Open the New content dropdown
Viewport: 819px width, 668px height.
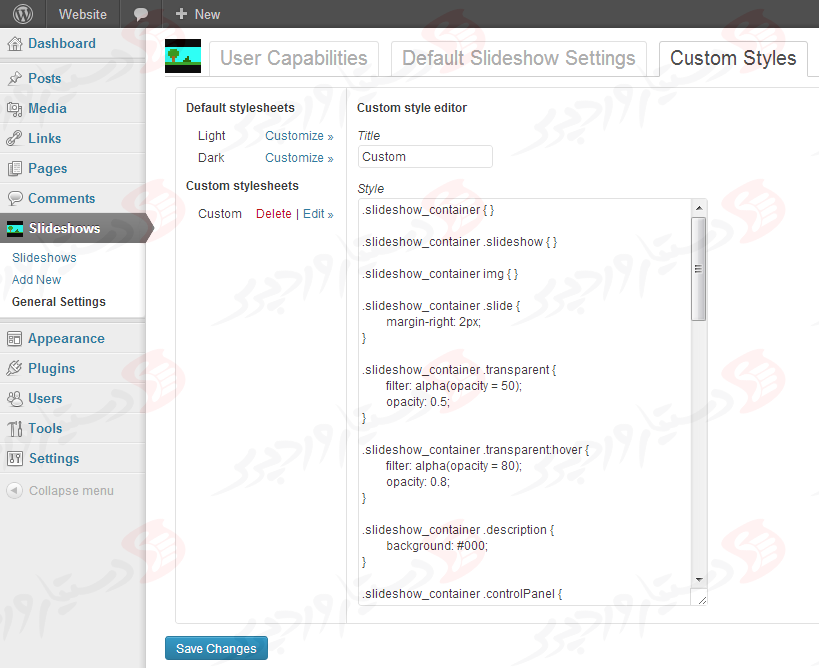click(197, 14)
